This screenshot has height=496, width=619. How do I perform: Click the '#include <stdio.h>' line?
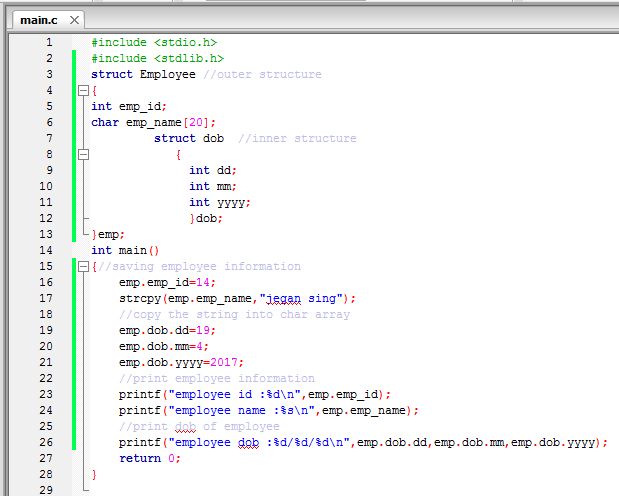[154, 42]
